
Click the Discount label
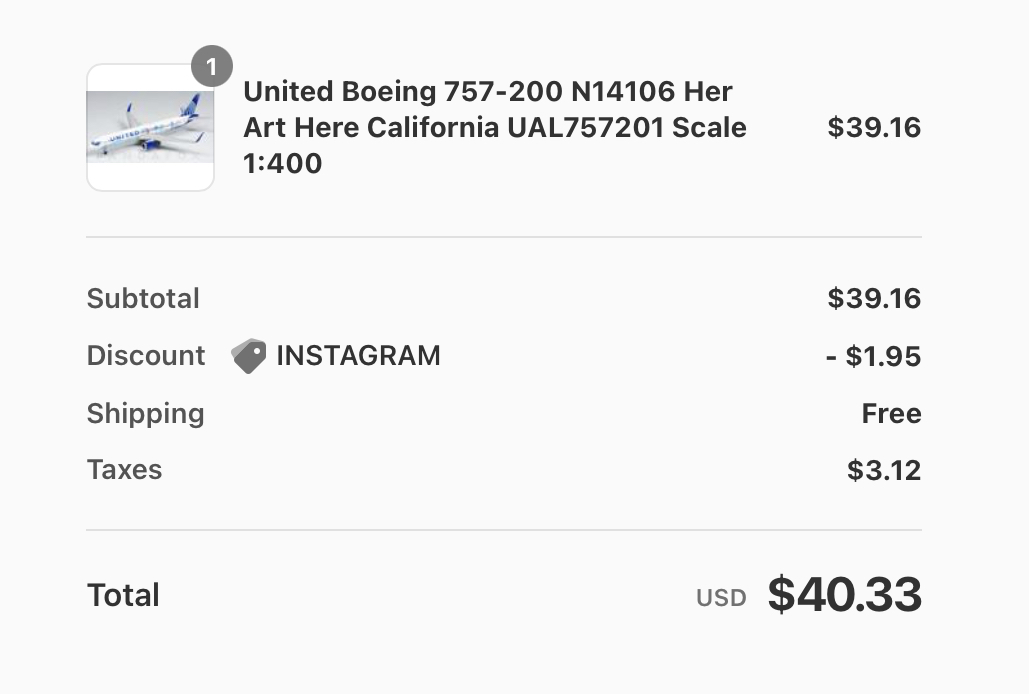146,356
